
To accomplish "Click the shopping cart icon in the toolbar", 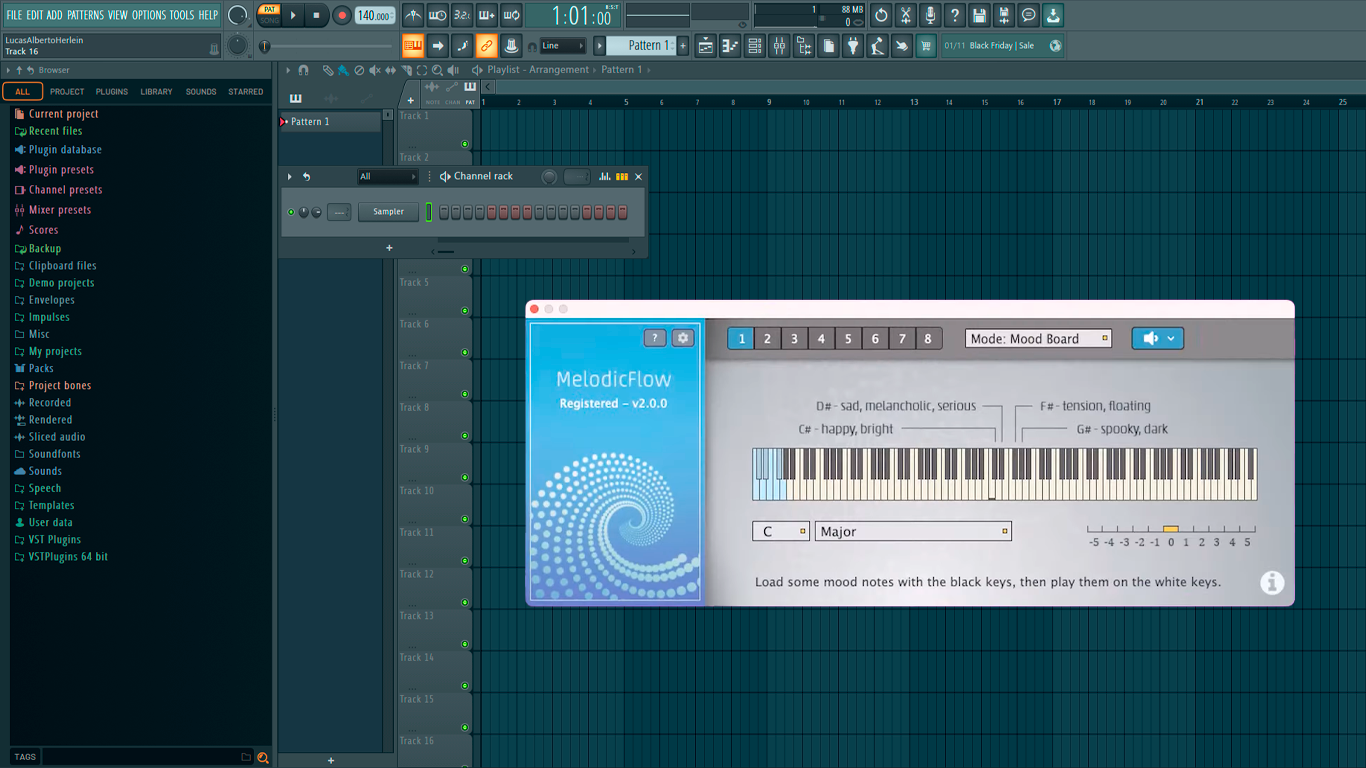I will tap(926, 46).
